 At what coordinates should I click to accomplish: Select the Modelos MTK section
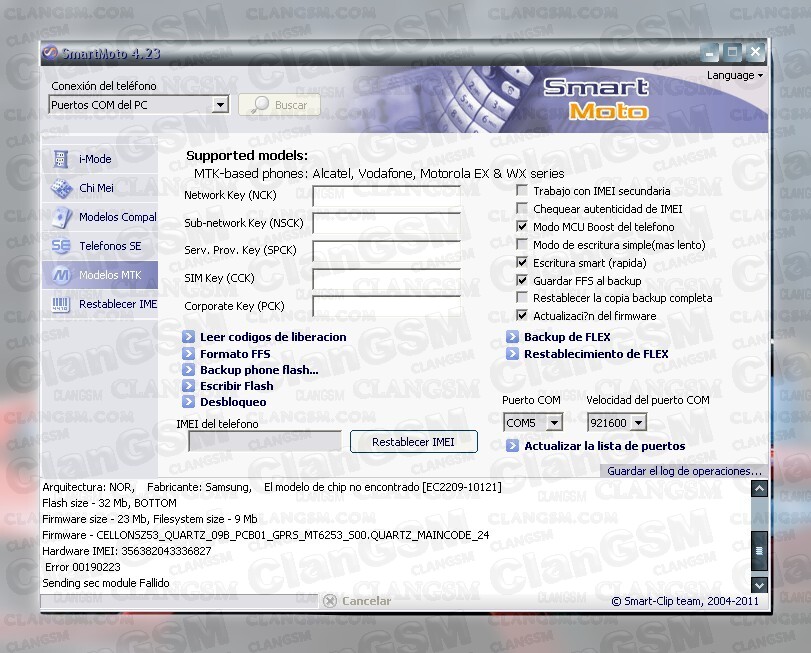pyautogui.click(x=100, y=275)
